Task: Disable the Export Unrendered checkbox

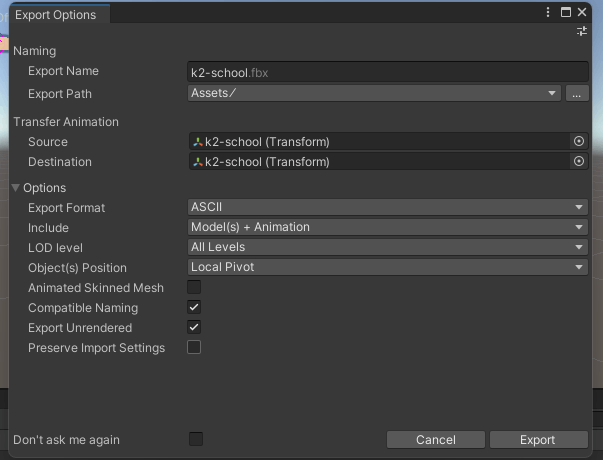Action: 194,327
